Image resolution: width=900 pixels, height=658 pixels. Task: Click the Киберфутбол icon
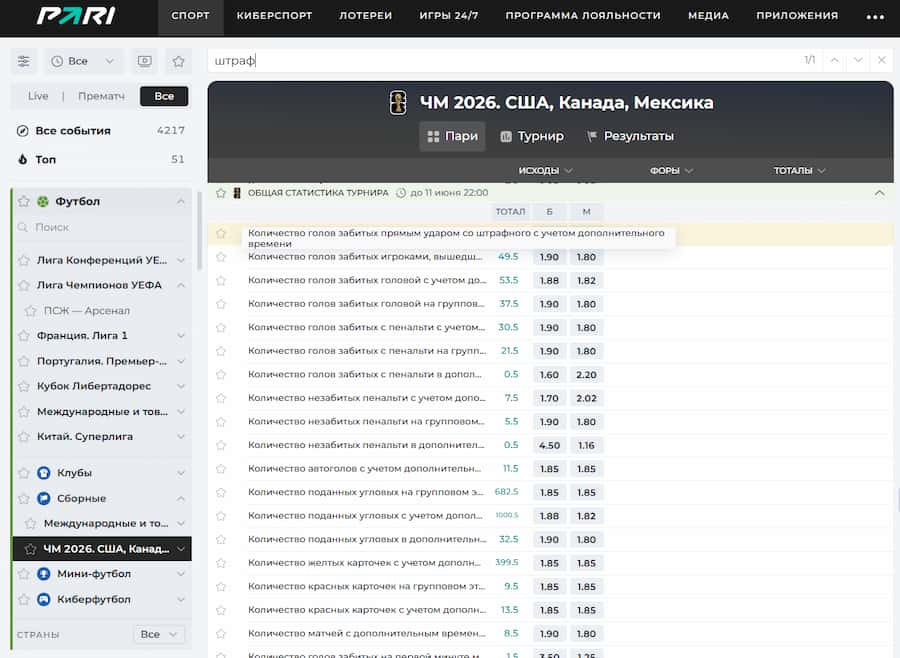[44, 599]
